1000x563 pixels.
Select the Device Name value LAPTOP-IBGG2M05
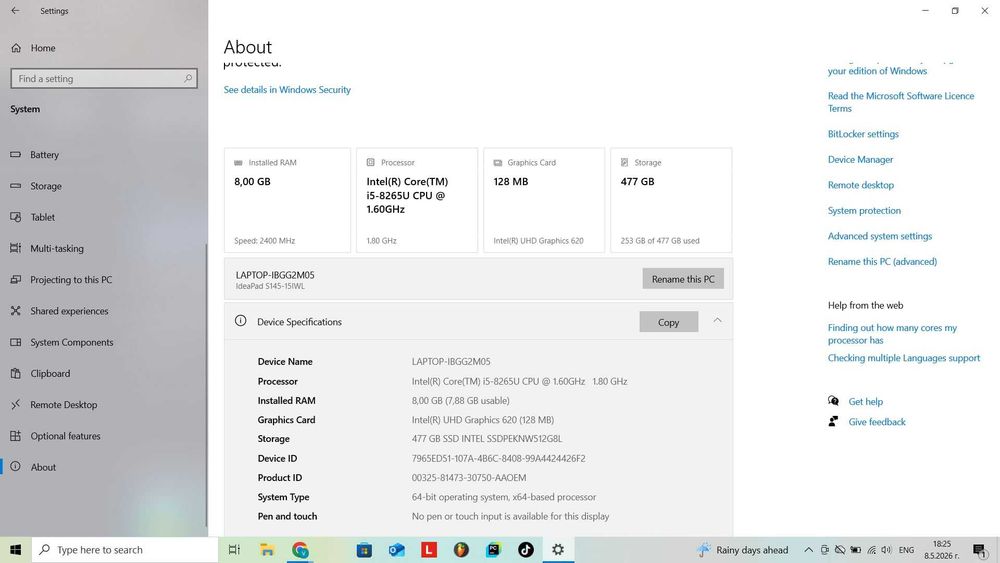pos(451,362)
